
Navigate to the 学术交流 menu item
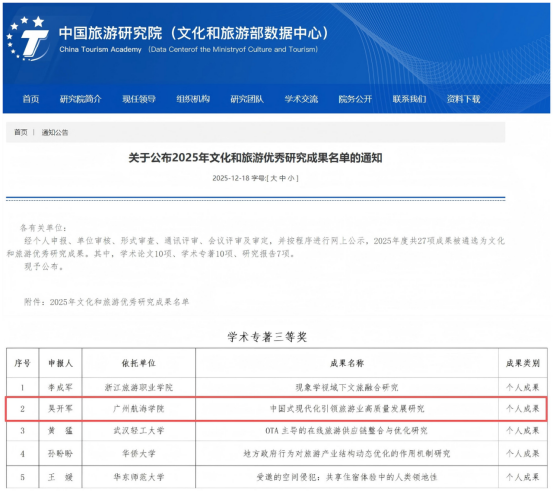pos(301,99)
